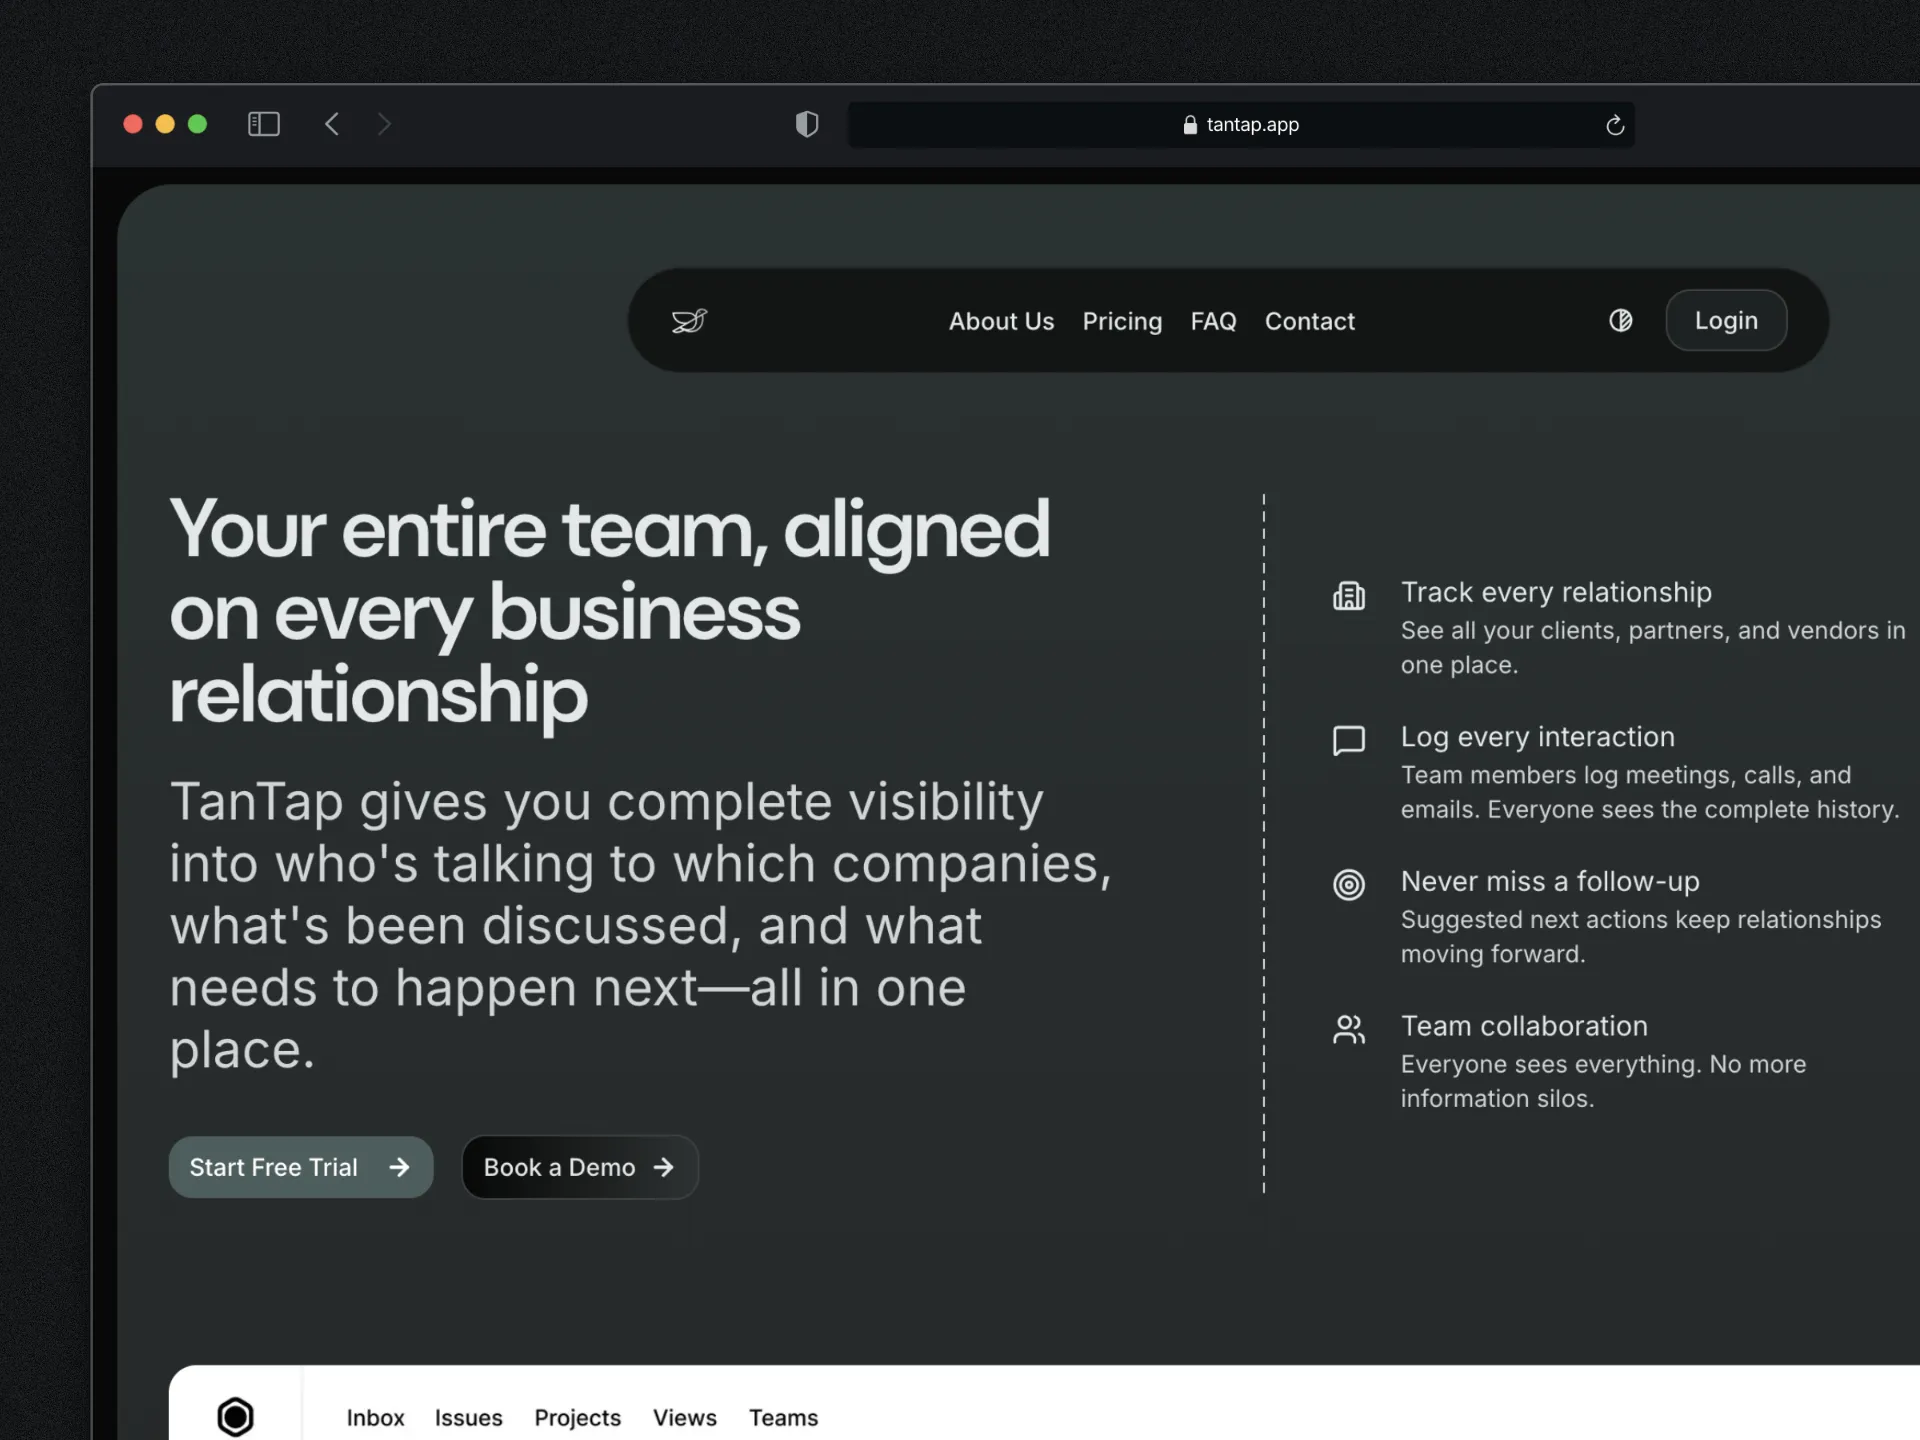
Task: Switch to the Issues tab
Action: [468, 1417]
